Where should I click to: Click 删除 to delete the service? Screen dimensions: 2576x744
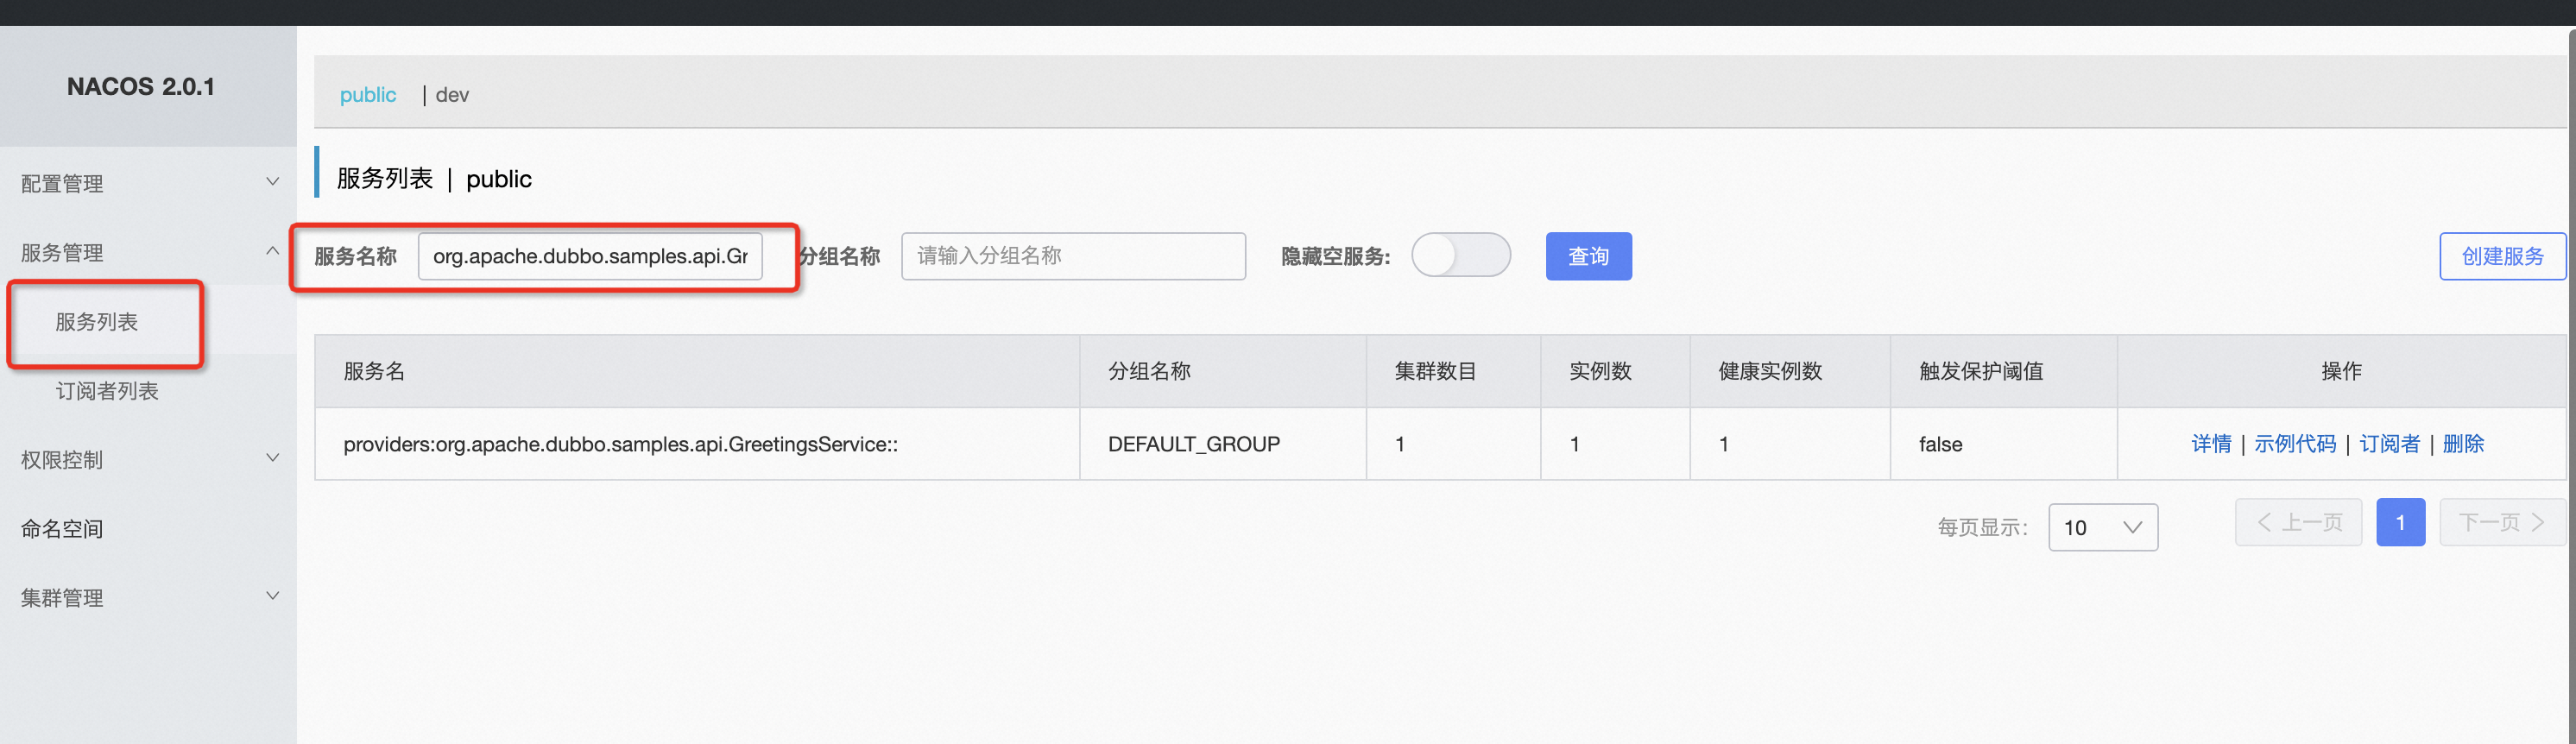tap(2462, 444)
